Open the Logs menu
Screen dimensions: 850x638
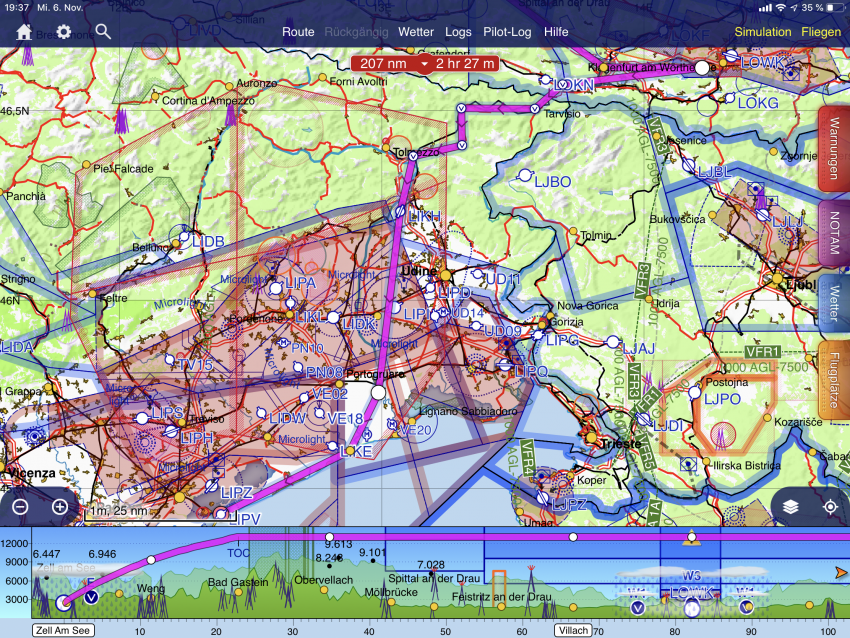click(458, 32)
